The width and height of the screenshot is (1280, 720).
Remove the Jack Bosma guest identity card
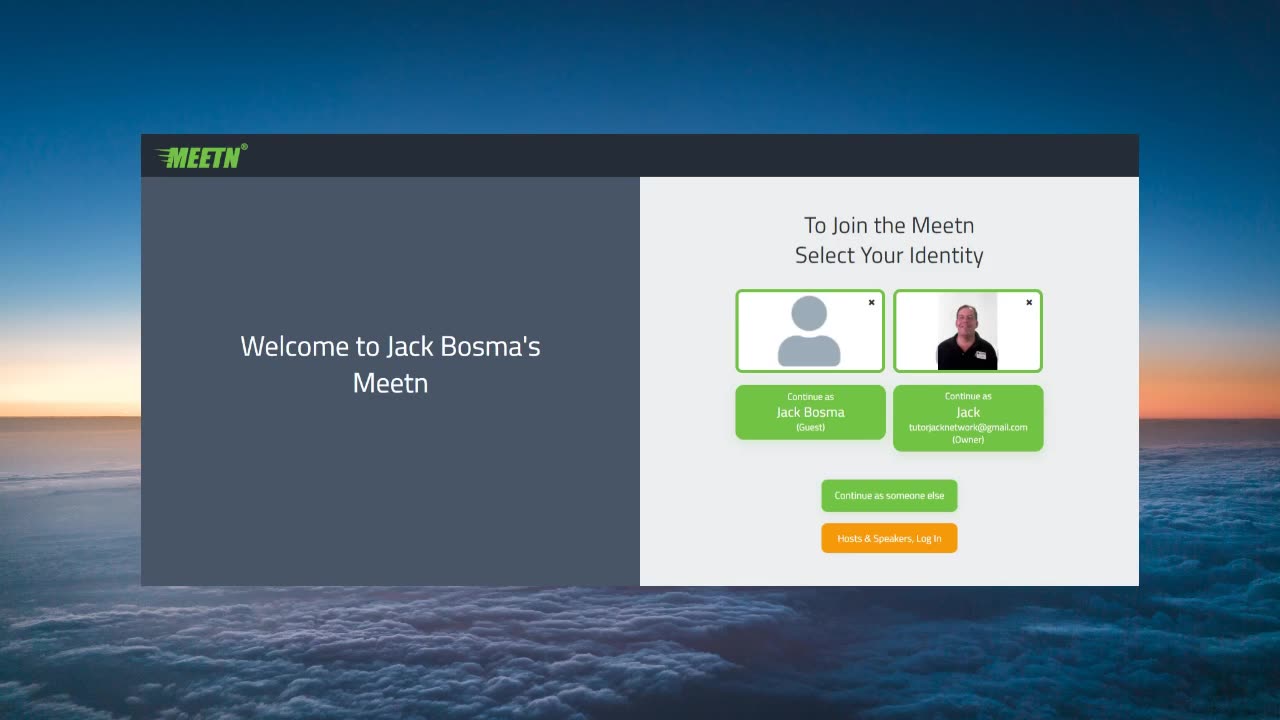point(871,303)
